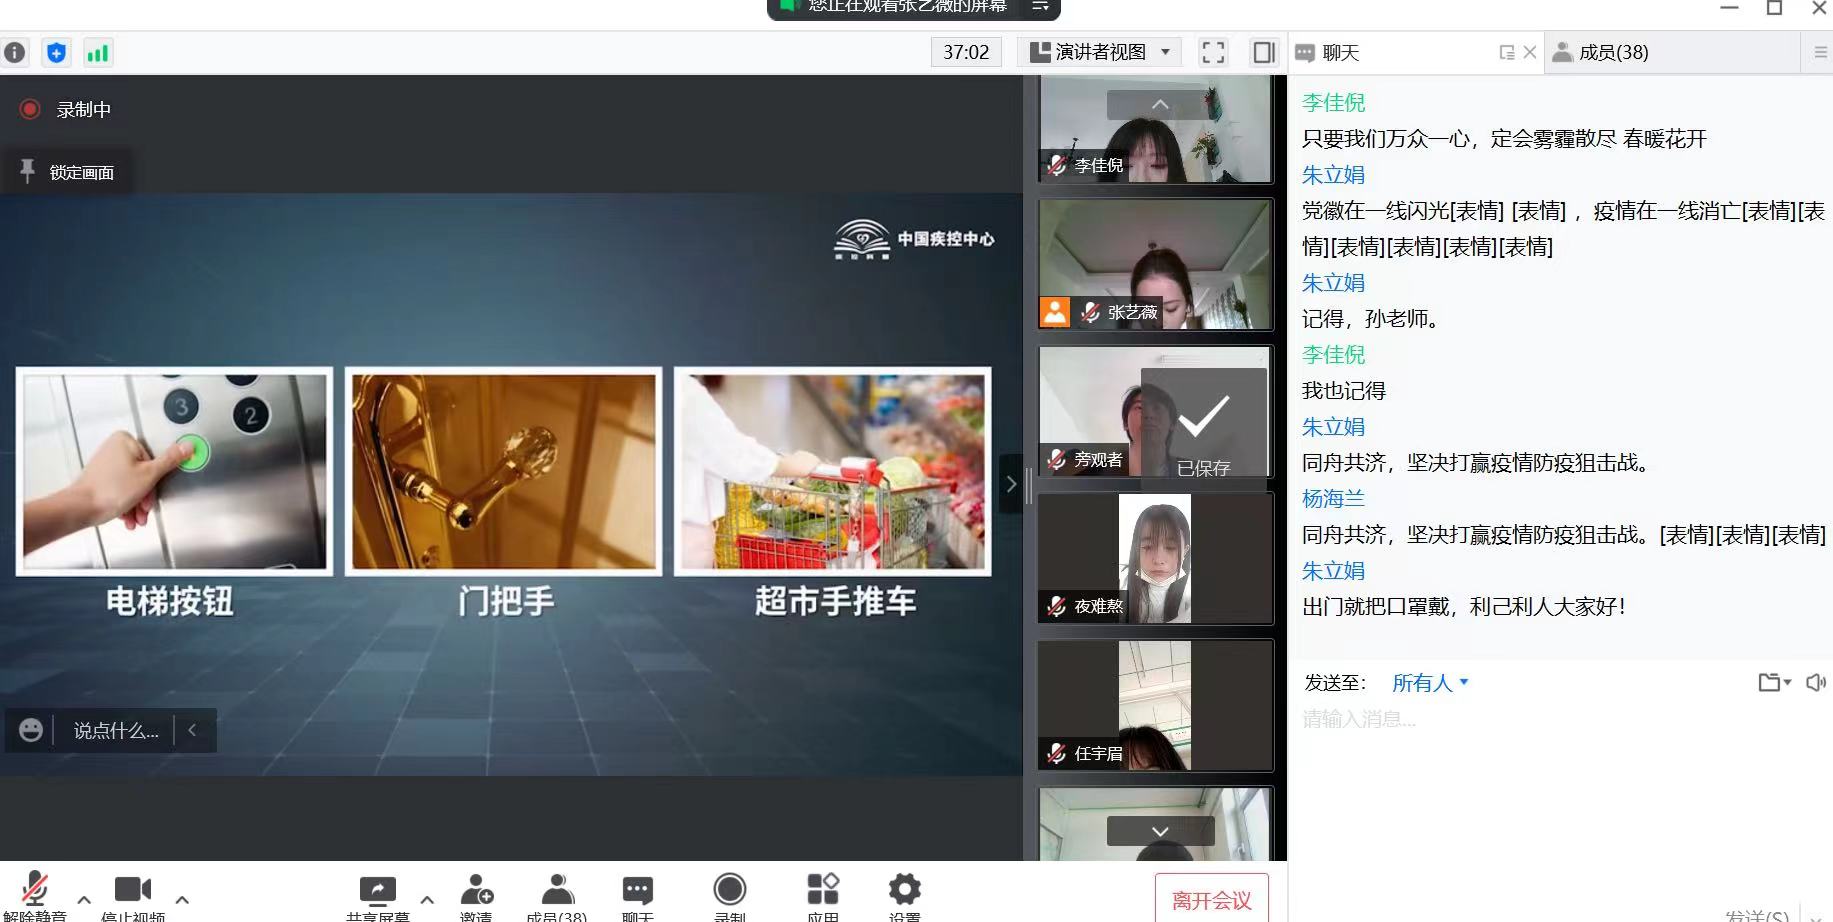Expand the share screen options arrow
1833x922 pixels.
coord(427,900)
